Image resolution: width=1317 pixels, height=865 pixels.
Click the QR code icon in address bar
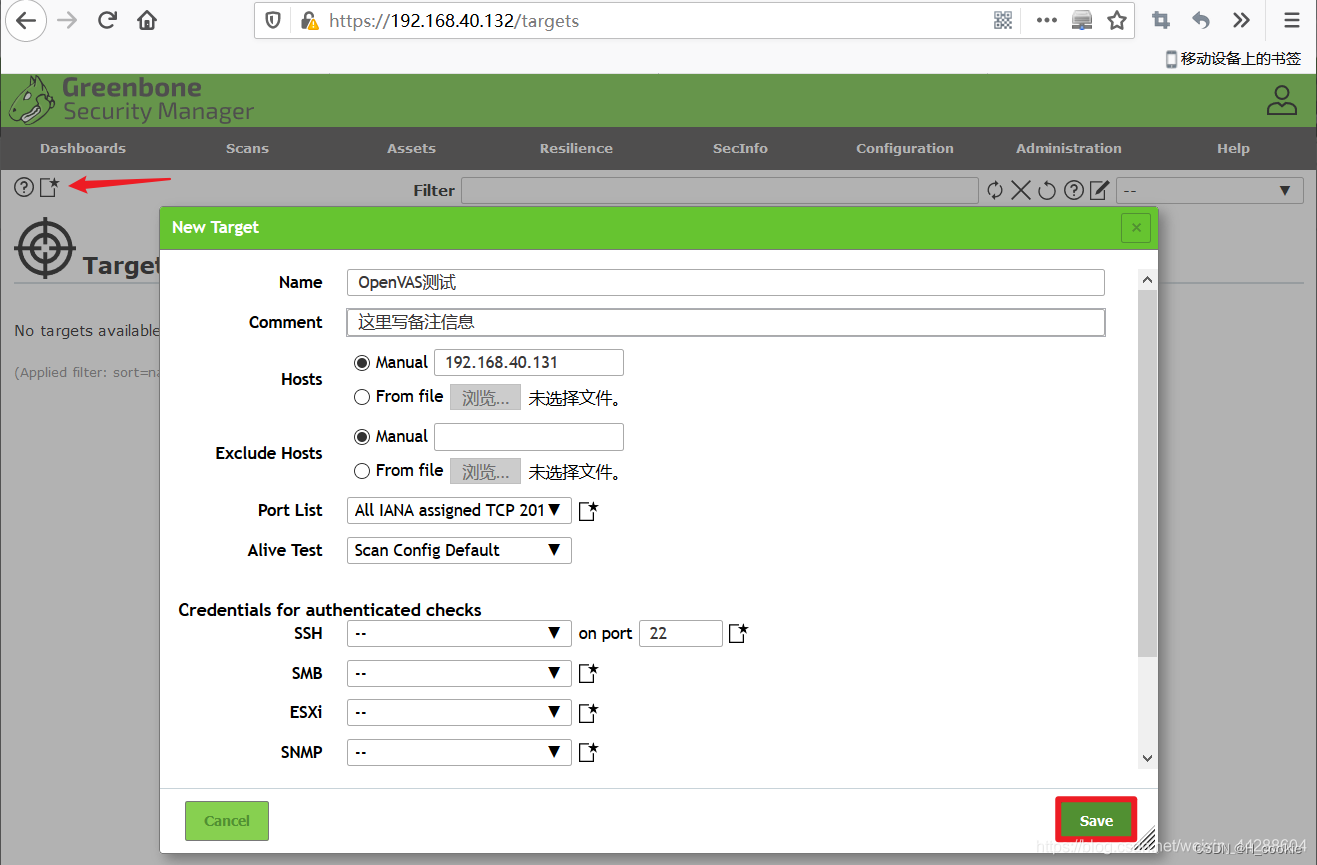[x=1003, y=21]
